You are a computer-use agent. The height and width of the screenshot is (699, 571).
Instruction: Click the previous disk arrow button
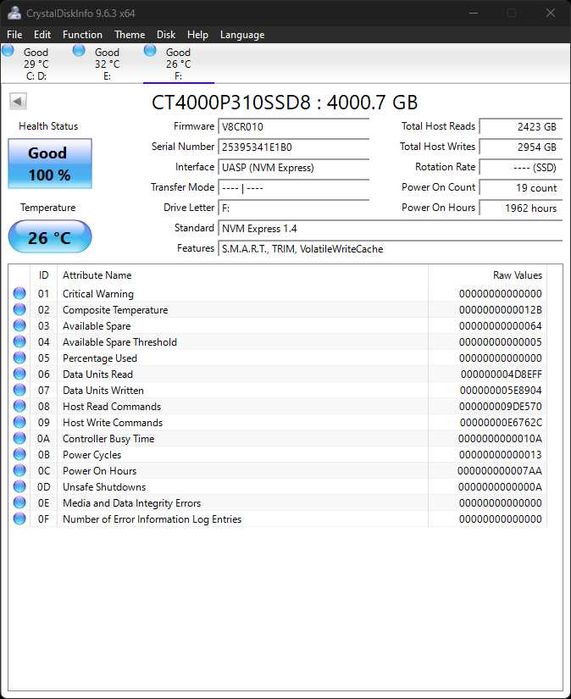(18, 101)
